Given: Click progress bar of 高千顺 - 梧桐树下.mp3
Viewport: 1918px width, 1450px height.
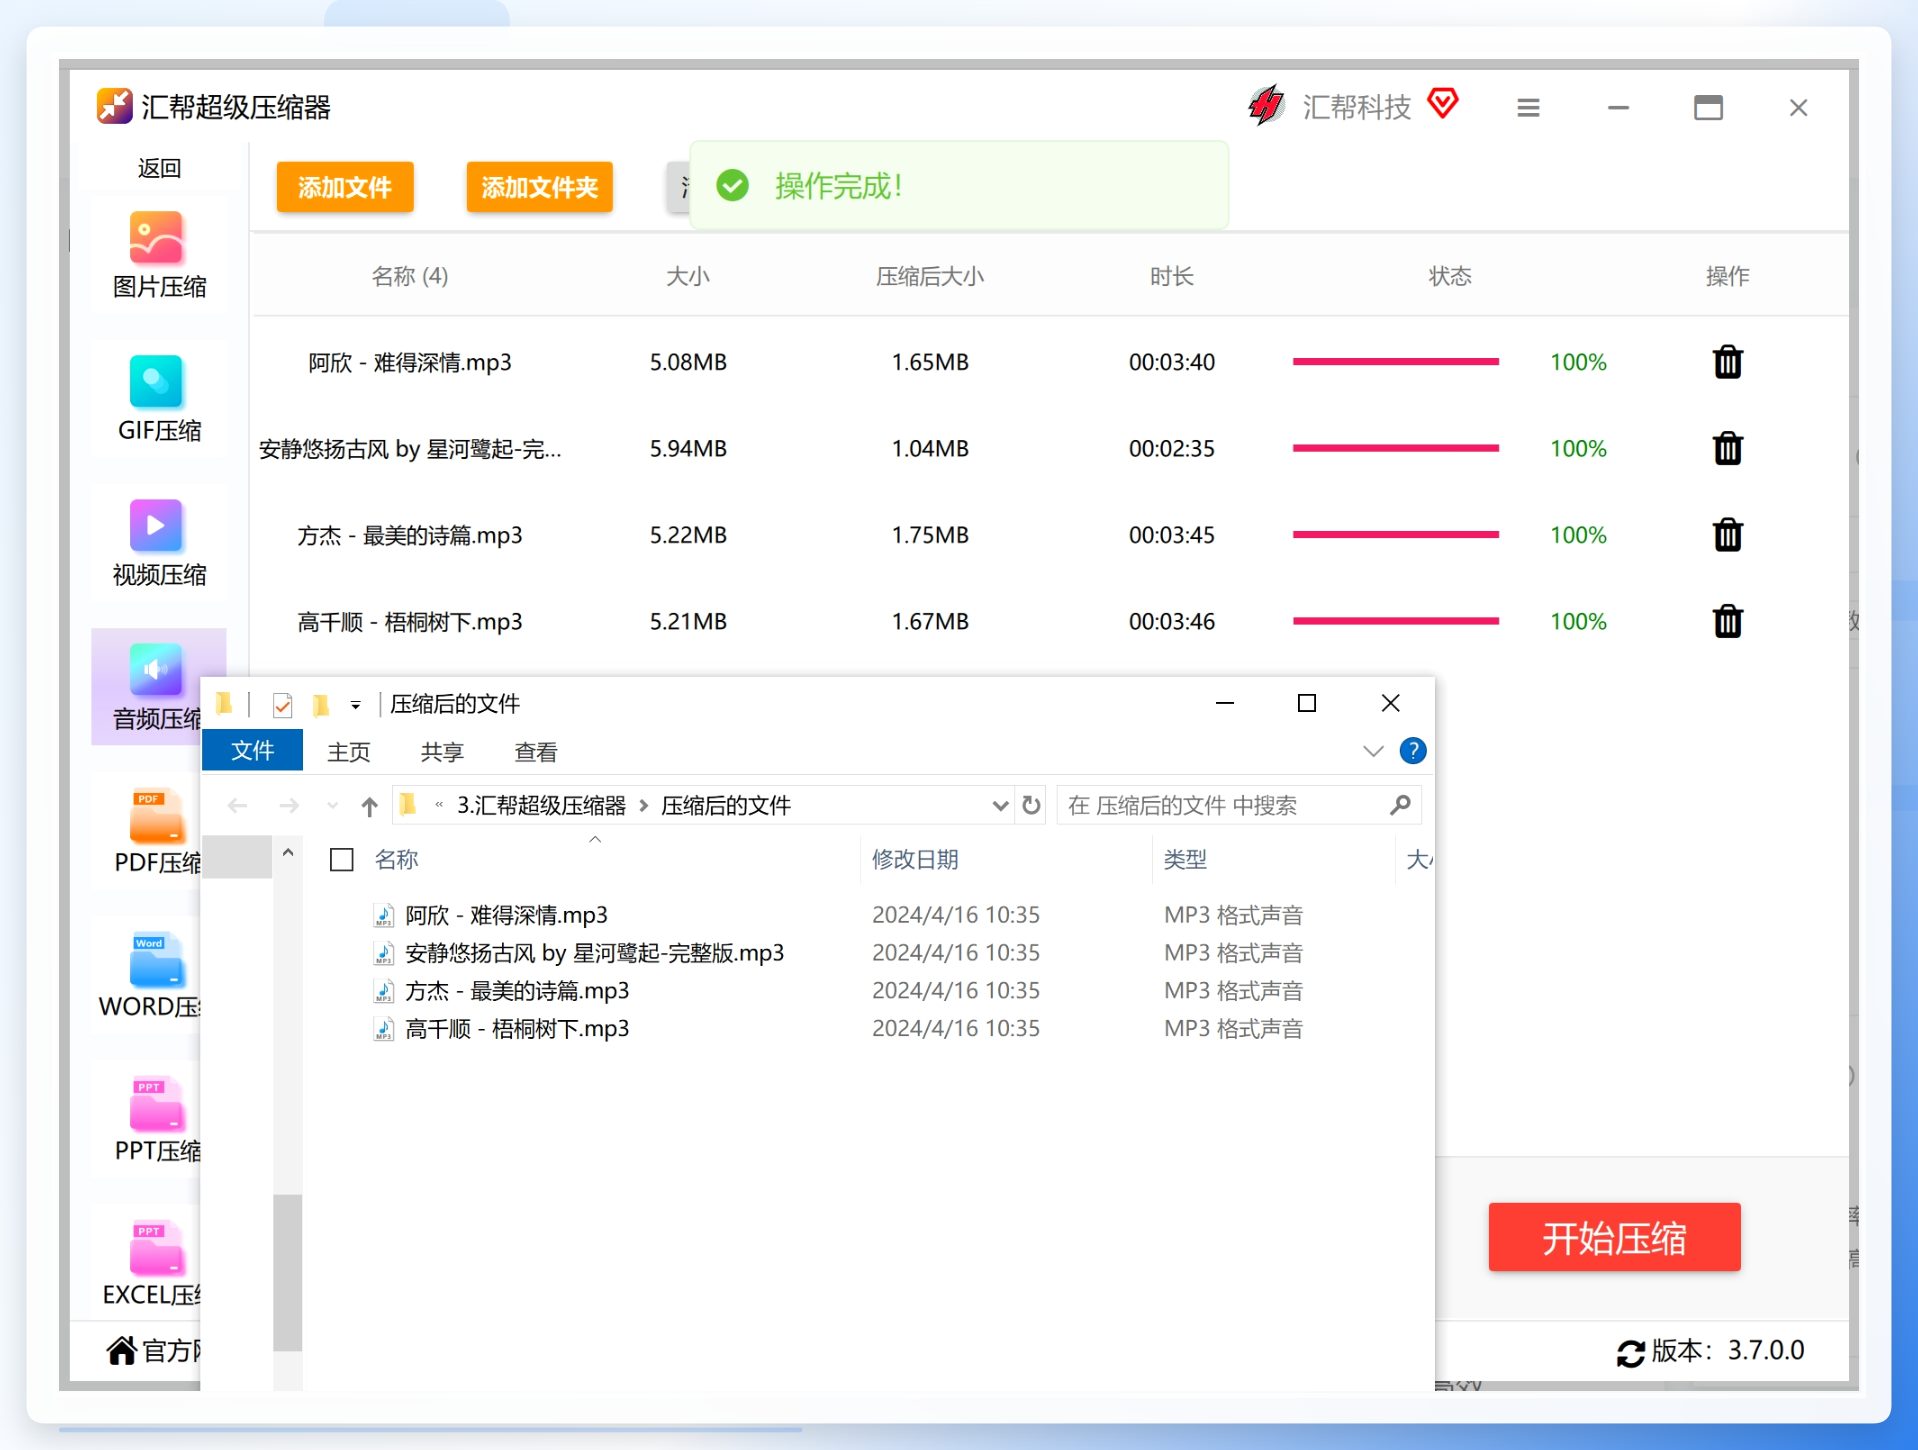Looking at the screenshot, I should (1395, 621).
